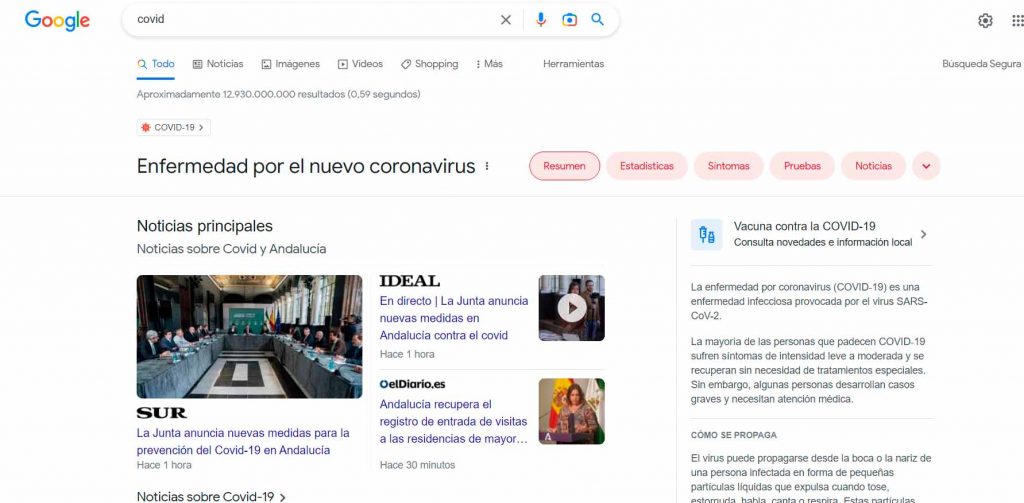Open SUR article about La Junta medidas
The width and height of the screenshot is (1024, 503).
(x=243, y=442)
